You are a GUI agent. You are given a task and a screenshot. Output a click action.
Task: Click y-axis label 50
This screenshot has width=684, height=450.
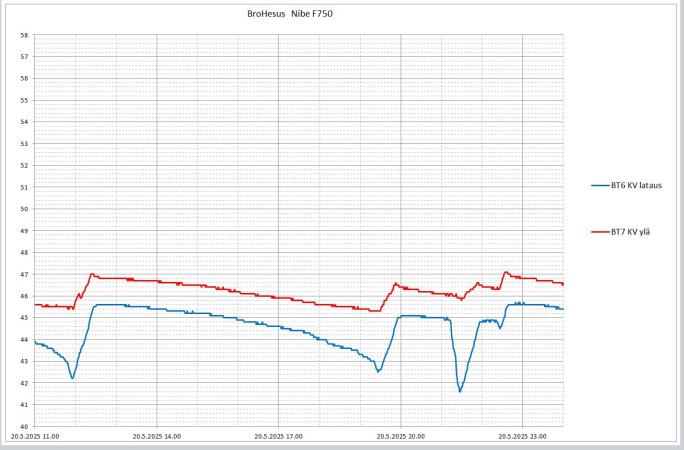[24, 209]
